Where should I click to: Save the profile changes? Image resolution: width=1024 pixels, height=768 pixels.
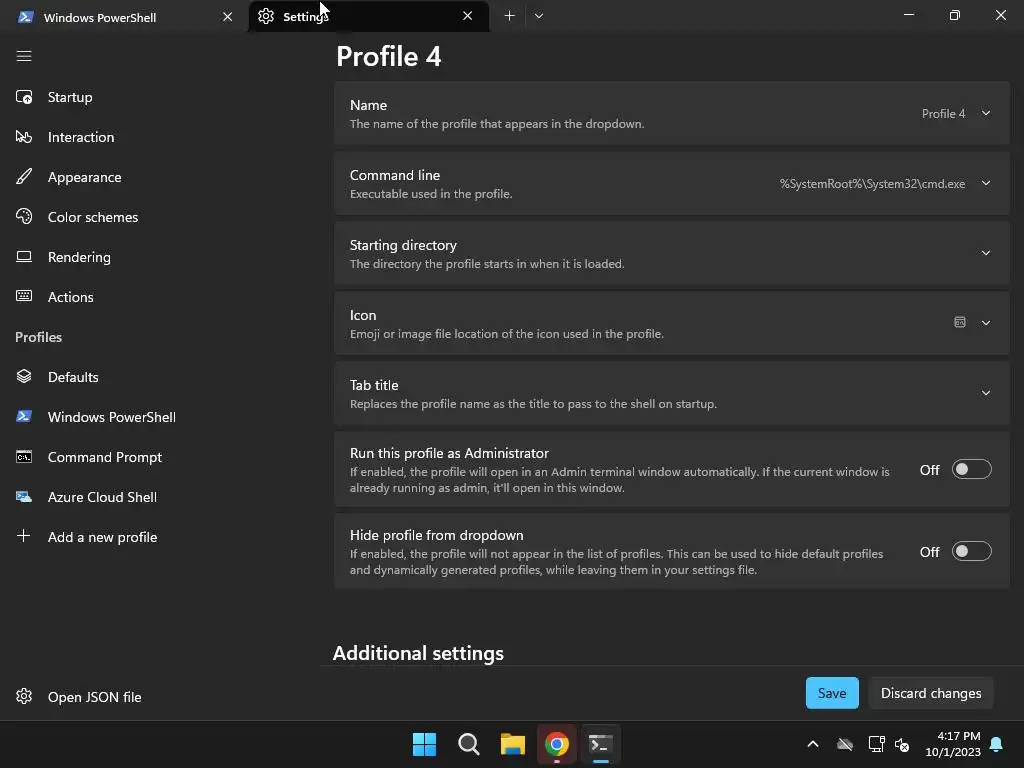(x=832, y=693)
